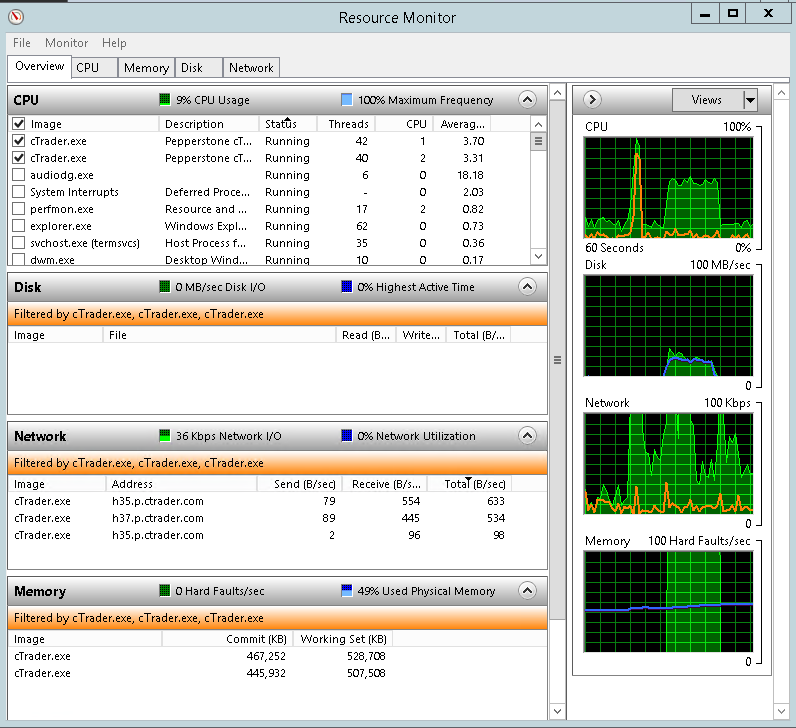796x728 pixels.
Task: Sort network list by Total (B/sec) column
Action: 470,484
